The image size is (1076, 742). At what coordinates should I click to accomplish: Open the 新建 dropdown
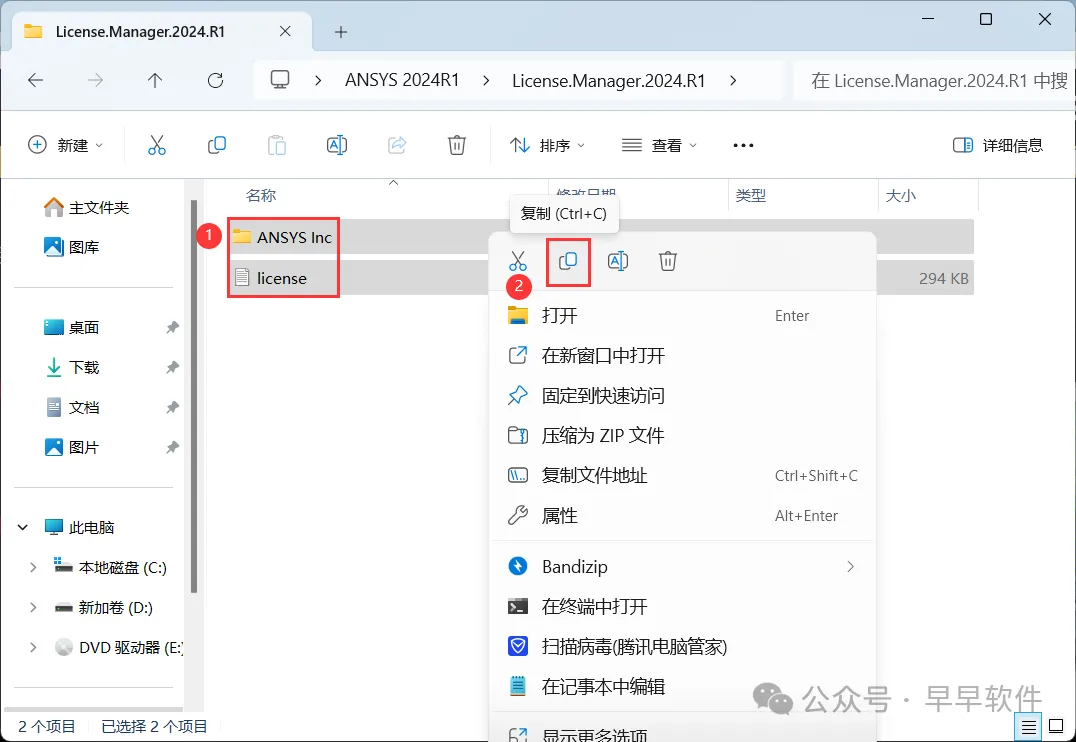point(65,145)
